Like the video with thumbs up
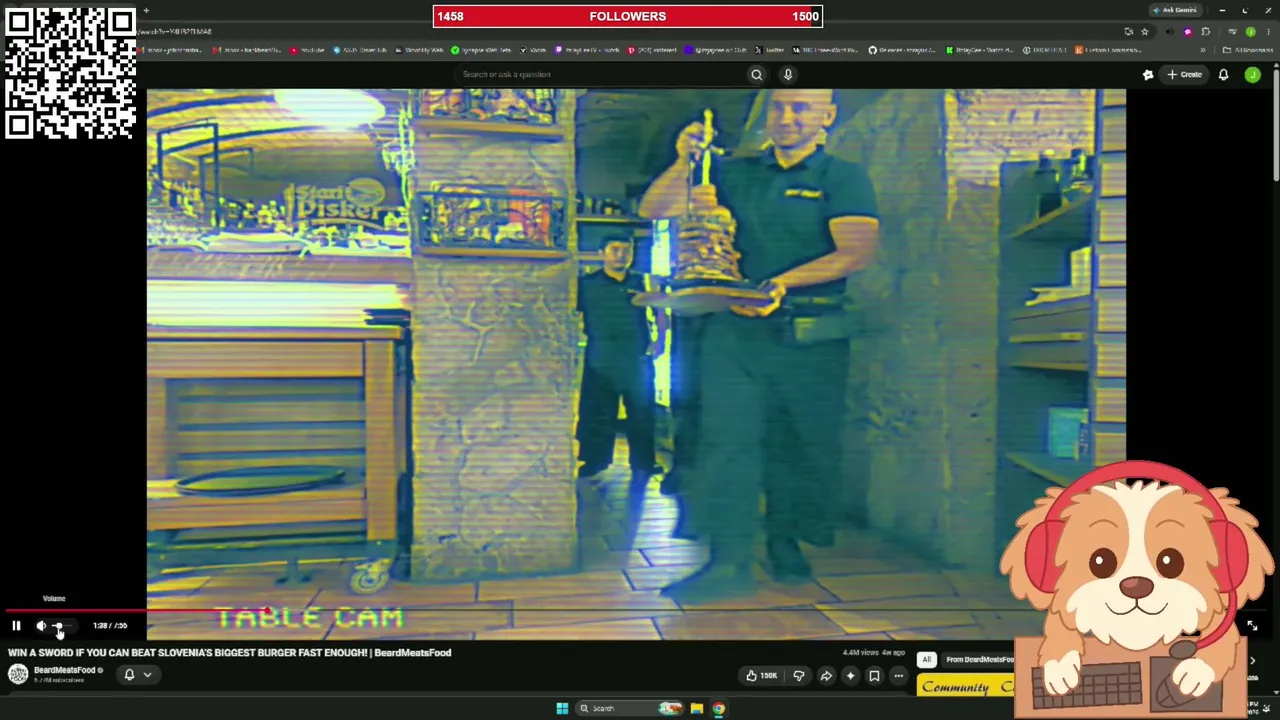This screenshot has width=1280, height=720. [762, 676]
